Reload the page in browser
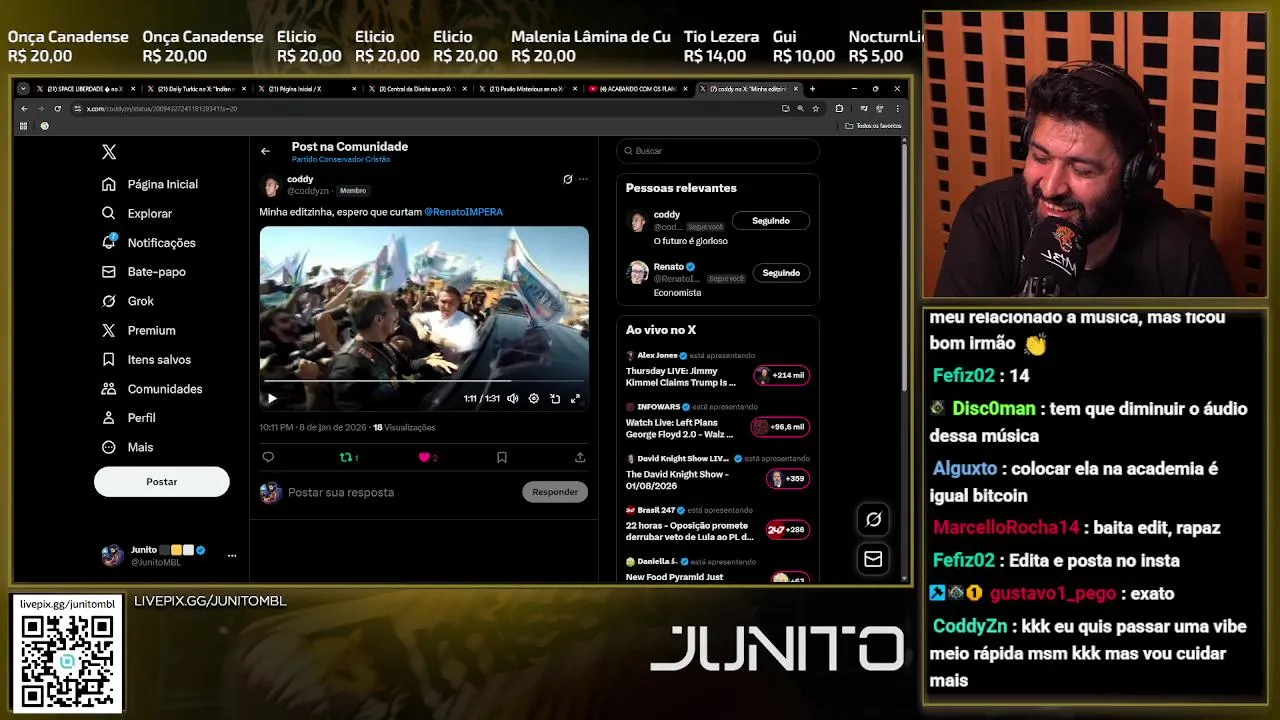1280x720 pixels. point(58,108)
